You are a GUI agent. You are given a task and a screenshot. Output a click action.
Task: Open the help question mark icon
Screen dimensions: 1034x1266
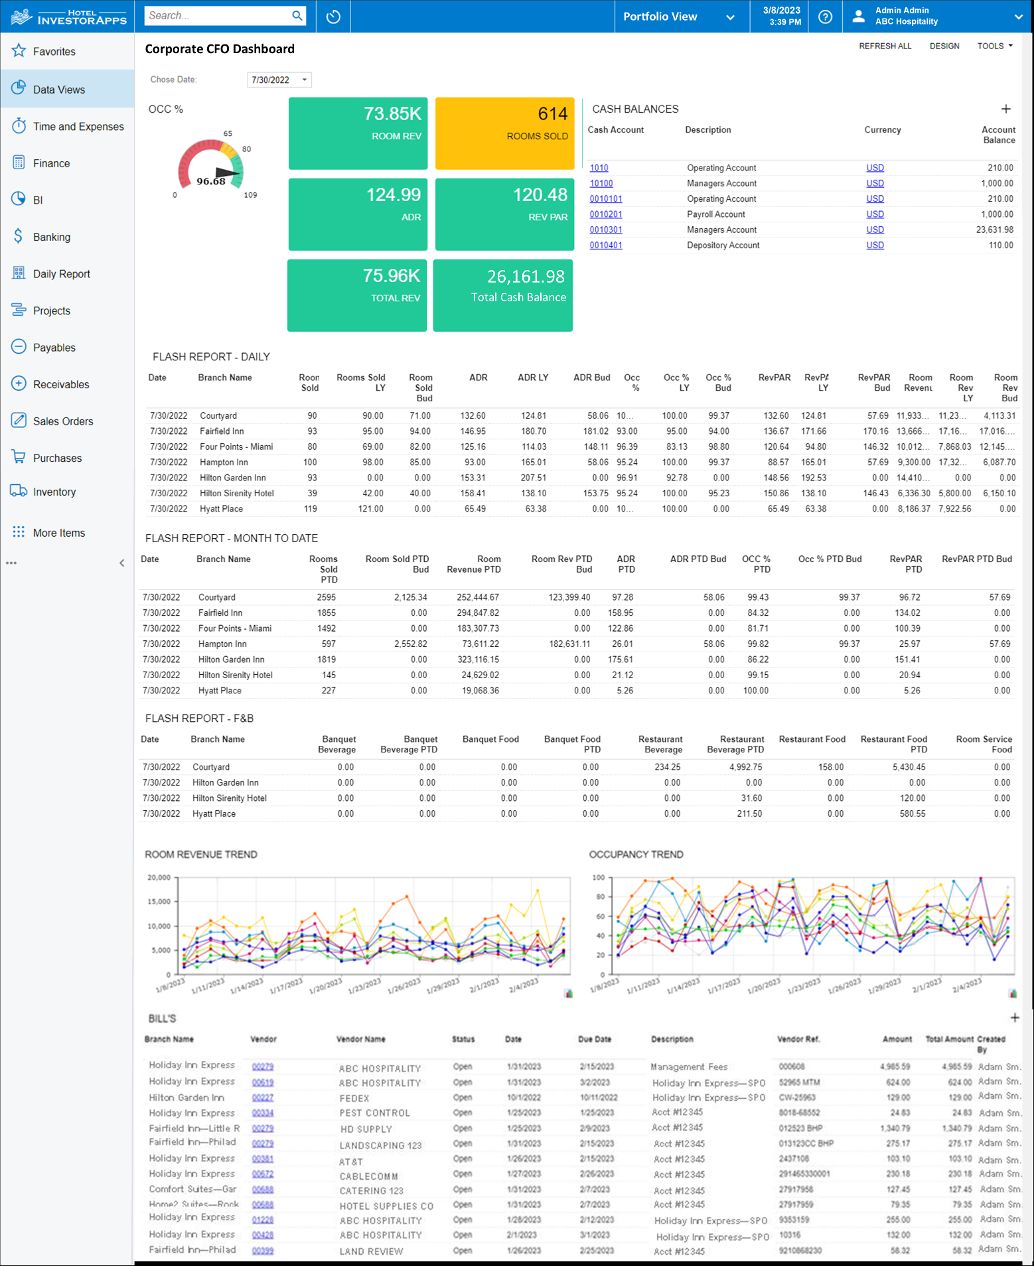pyautogui.click(x=824, y=17)
